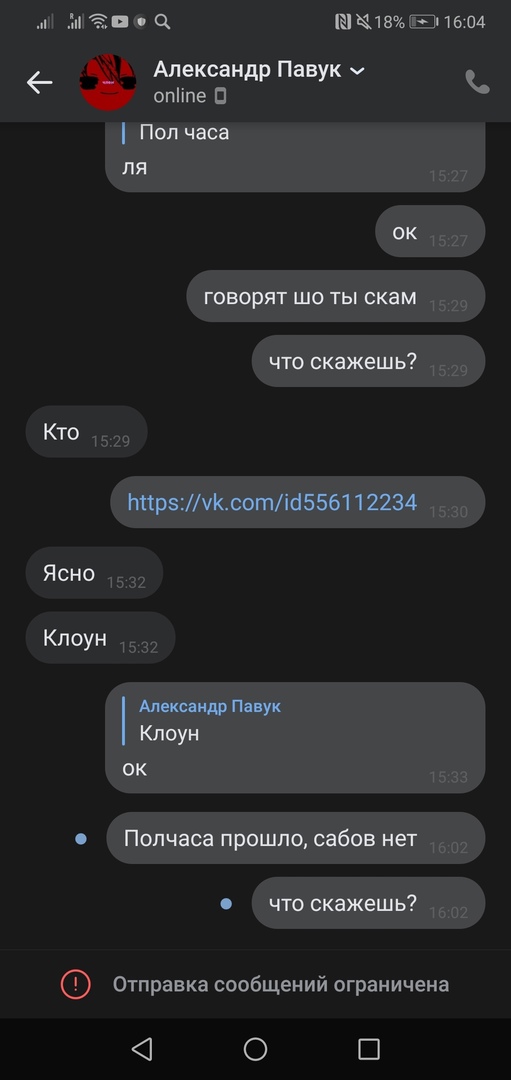Select the "говорят шо ты скам" message
This screenshot has height=1080, width=511.
coord(336,296)
